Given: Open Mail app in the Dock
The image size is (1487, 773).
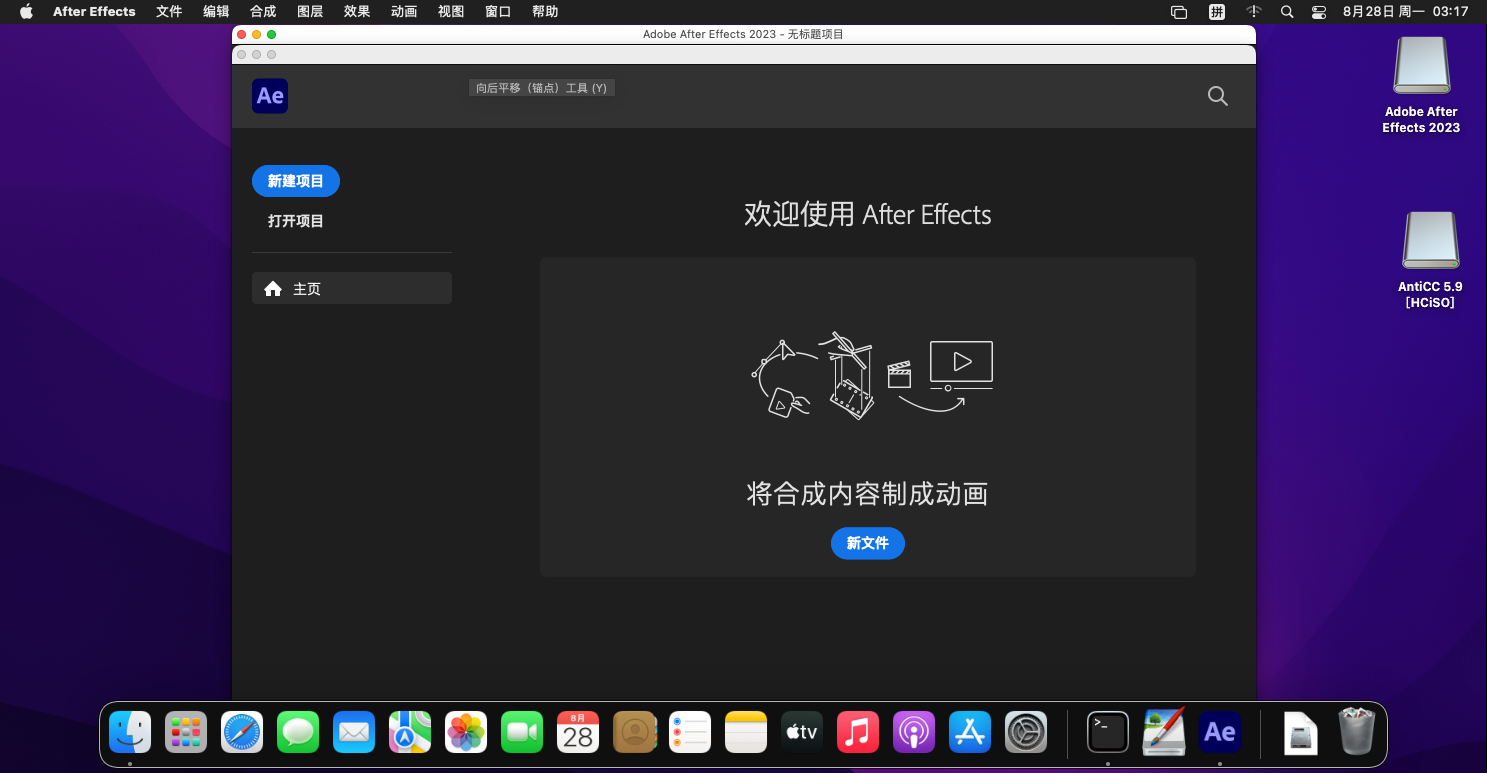Looking at the screenshot, I should [x=354, y=732].
